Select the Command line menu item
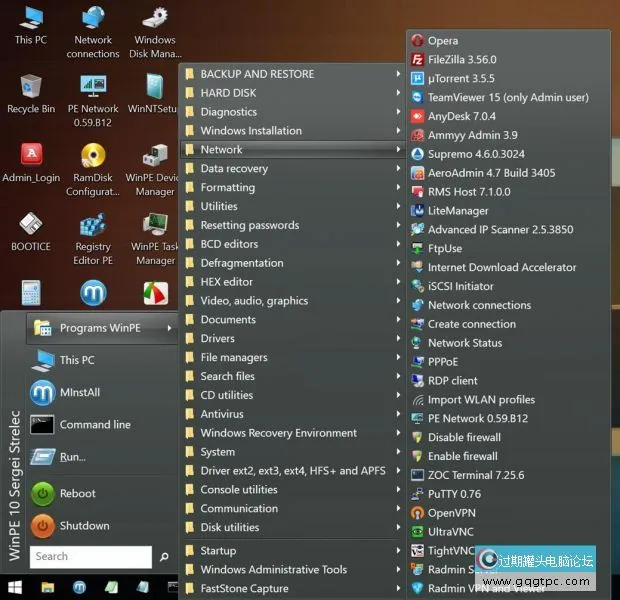620x600 pixels. pyautogui.click(x=94, y=425)
